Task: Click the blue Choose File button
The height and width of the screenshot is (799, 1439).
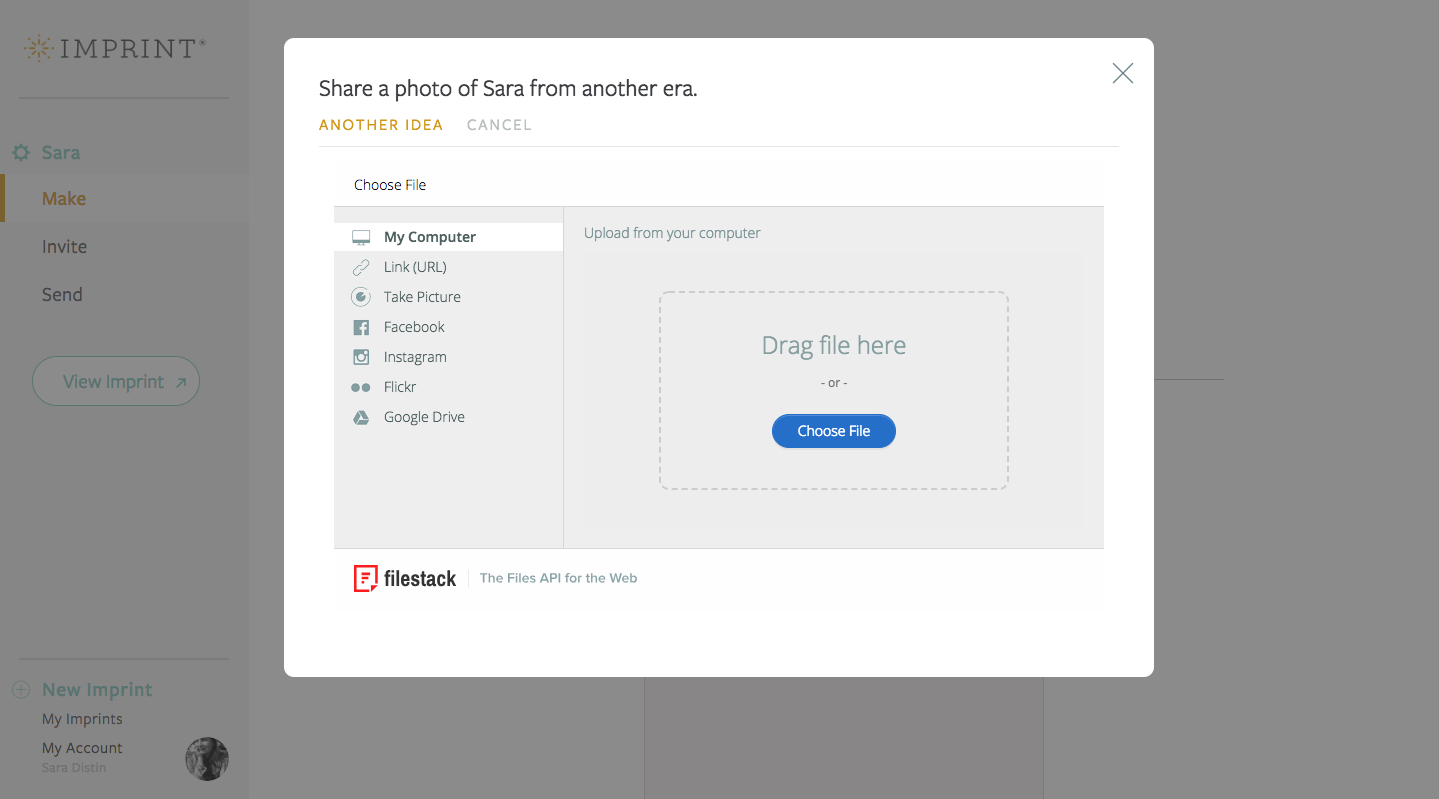Action: [834, 431]
